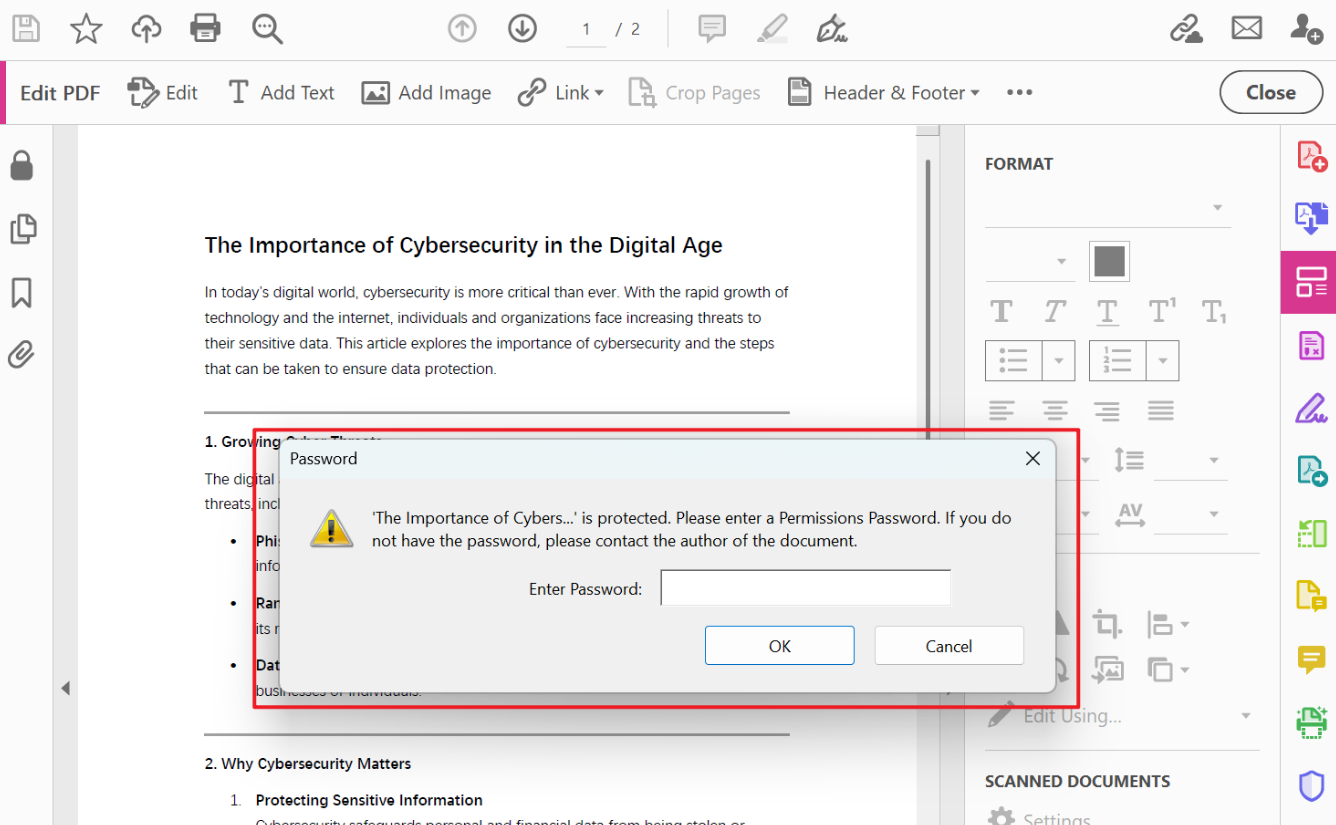This screenshot has height=825, width=1336.
Task: Open the security lock panel
Action: coord(22,165)
